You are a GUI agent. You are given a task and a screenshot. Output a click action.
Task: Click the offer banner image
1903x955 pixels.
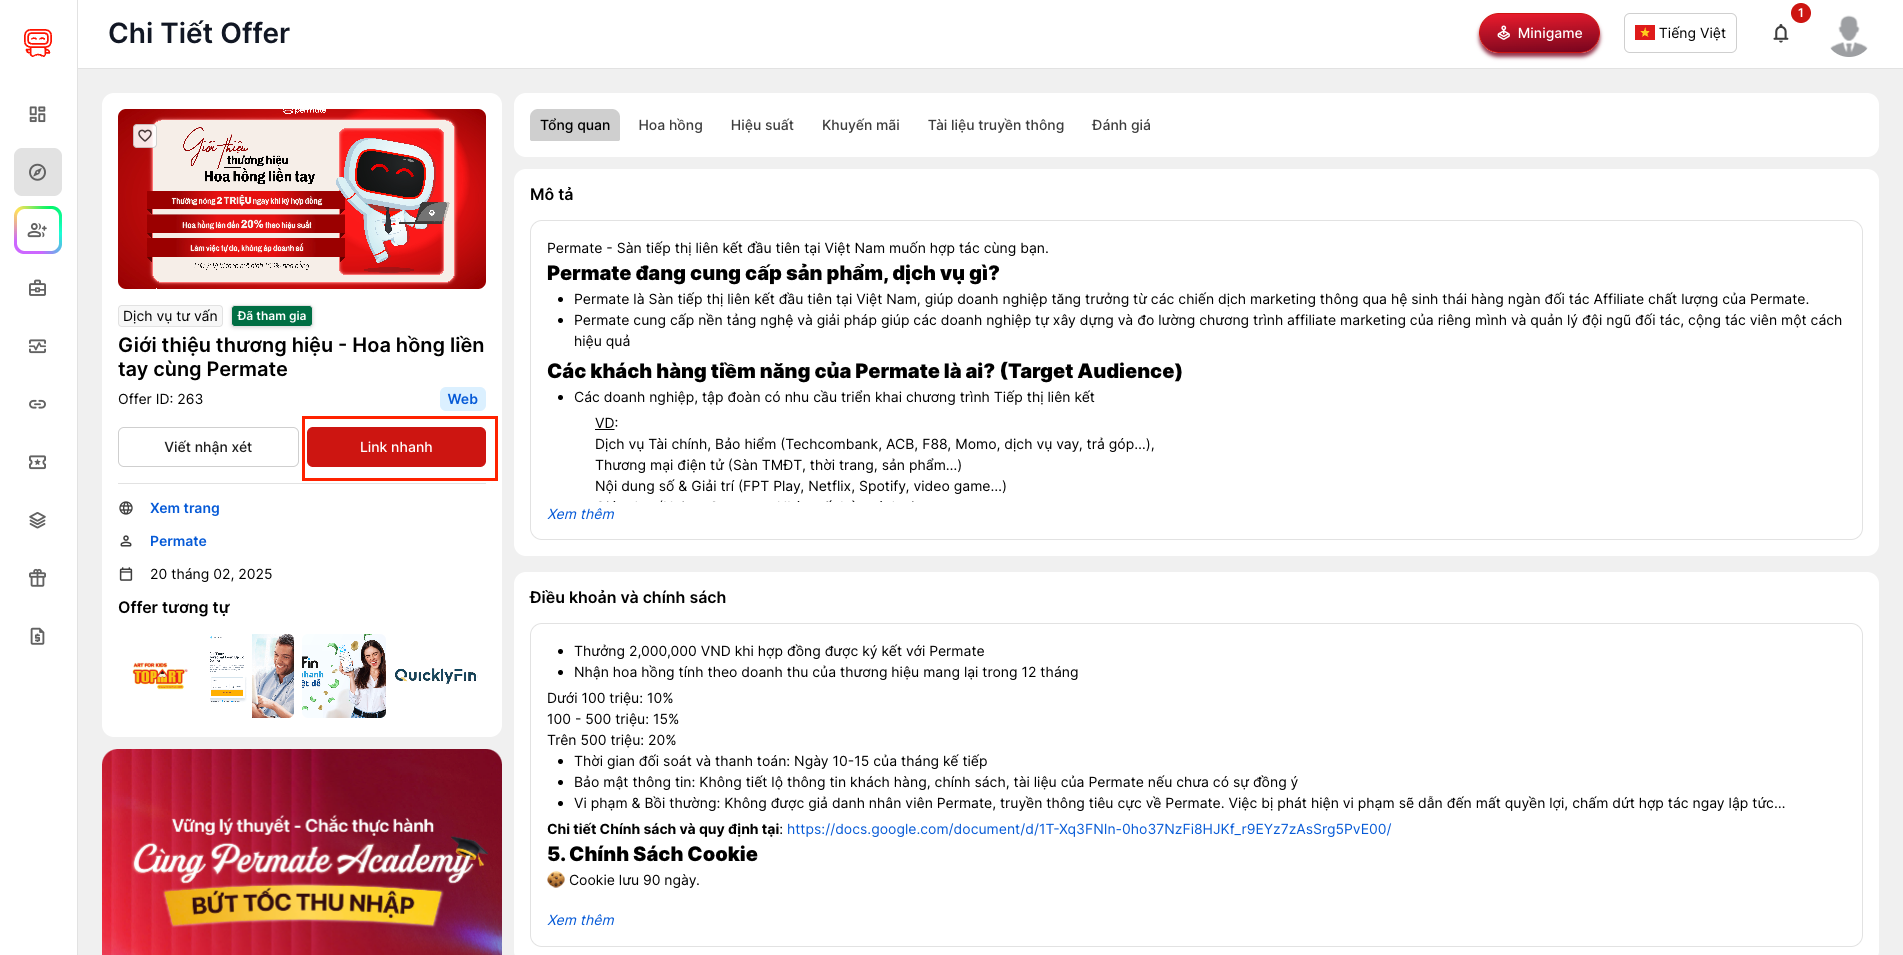(302, 199)
